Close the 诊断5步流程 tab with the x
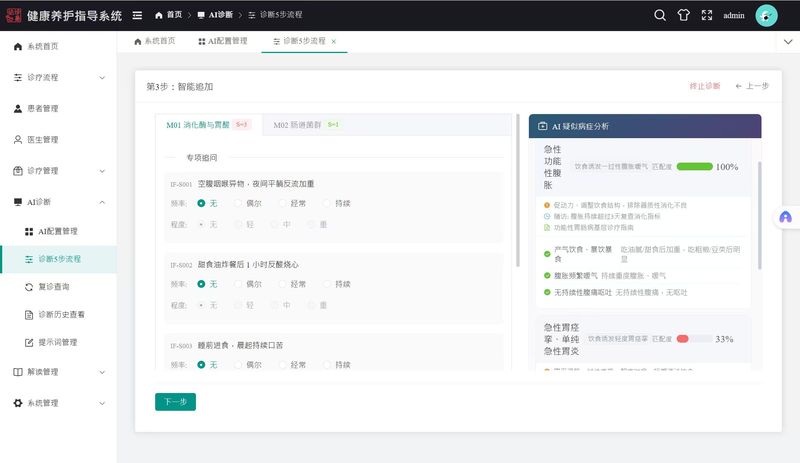This screenshot has width=800, height=463. tap(334, 41)
